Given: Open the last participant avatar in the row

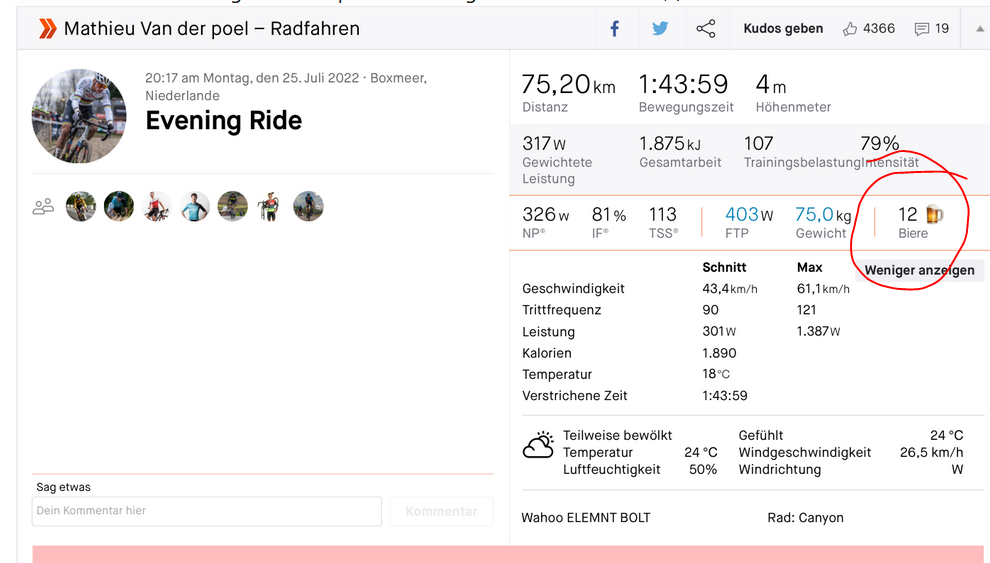Looking at the screenshot, I should click(x=308, y=207).
